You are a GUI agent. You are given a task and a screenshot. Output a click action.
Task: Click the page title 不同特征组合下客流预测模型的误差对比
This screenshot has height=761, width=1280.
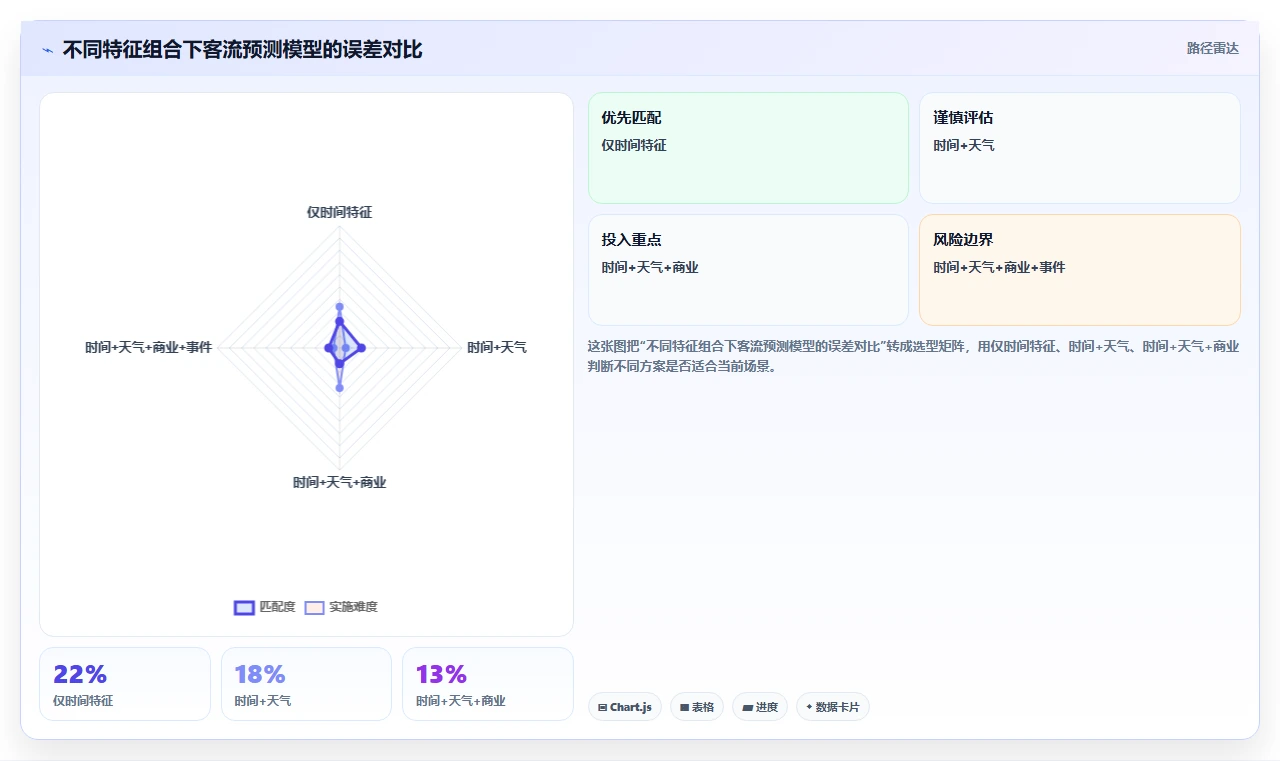243,49
